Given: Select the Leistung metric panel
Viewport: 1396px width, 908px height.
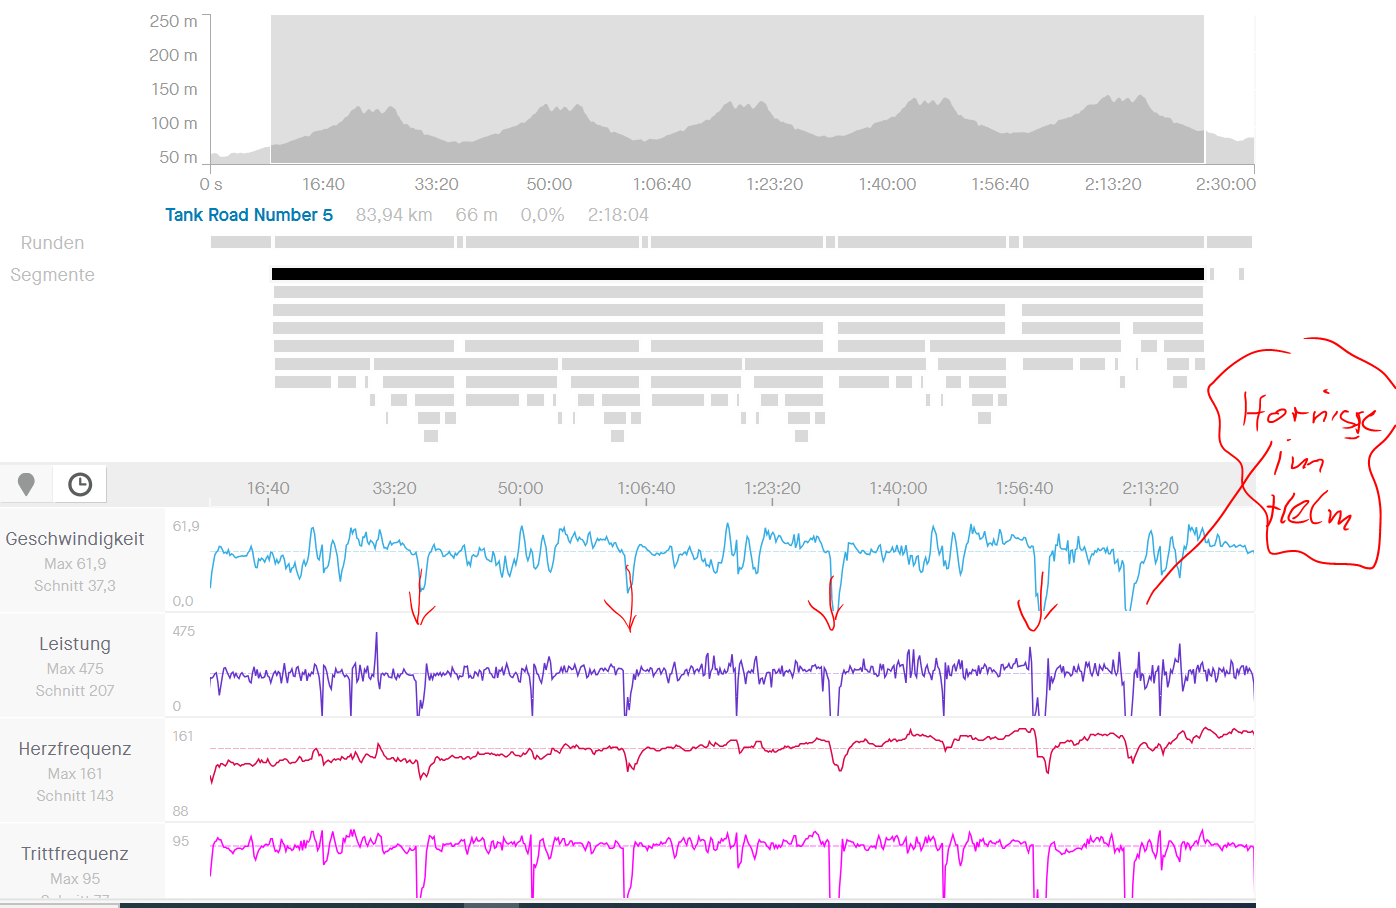Looking at the screenshot, I should pos(75,665).
